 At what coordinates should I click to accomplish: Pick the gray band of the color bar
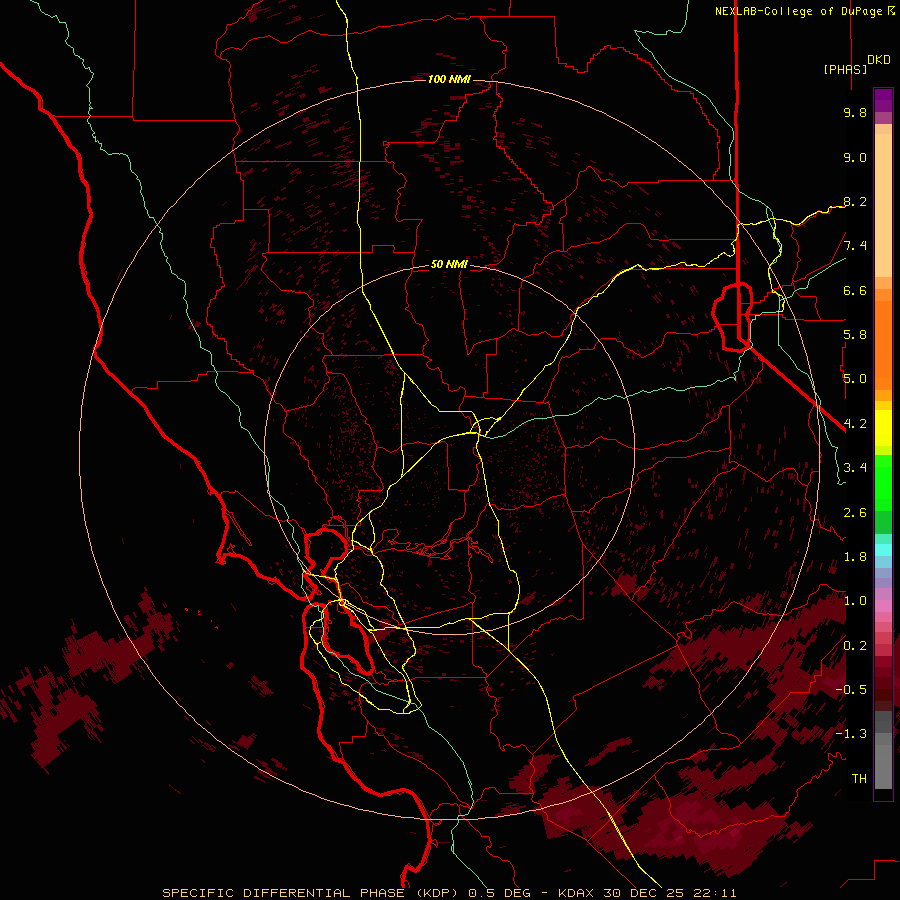pos(883,749)
